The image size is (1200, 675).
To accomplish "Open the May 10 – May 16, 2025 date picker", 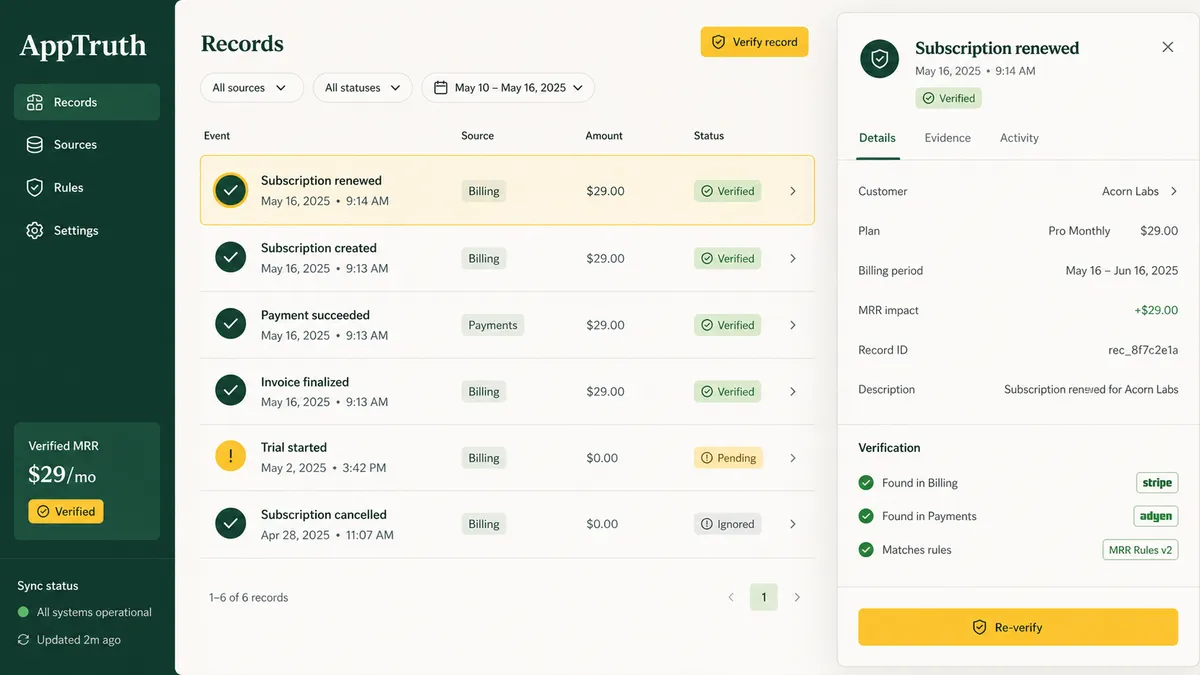I will click(508, 88).
